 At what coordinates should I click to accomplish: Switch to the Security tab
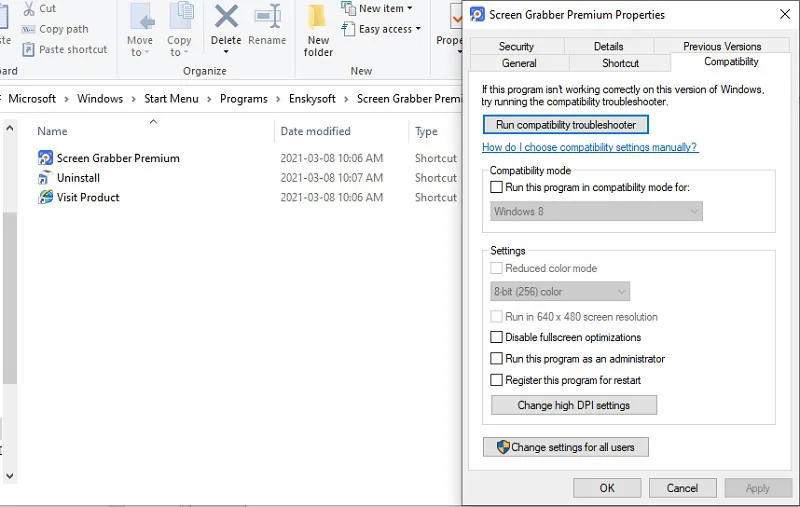pos(516,46)
